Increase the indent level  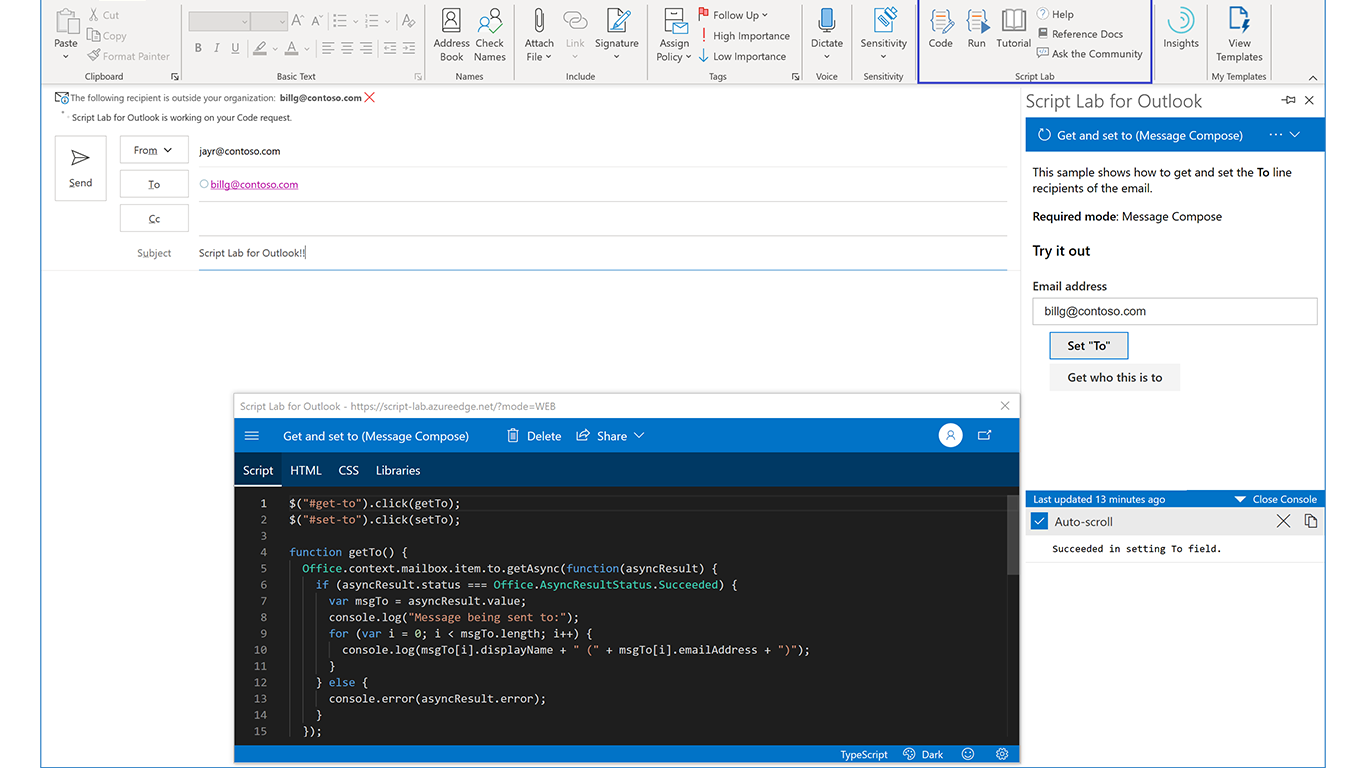[409, 47]
